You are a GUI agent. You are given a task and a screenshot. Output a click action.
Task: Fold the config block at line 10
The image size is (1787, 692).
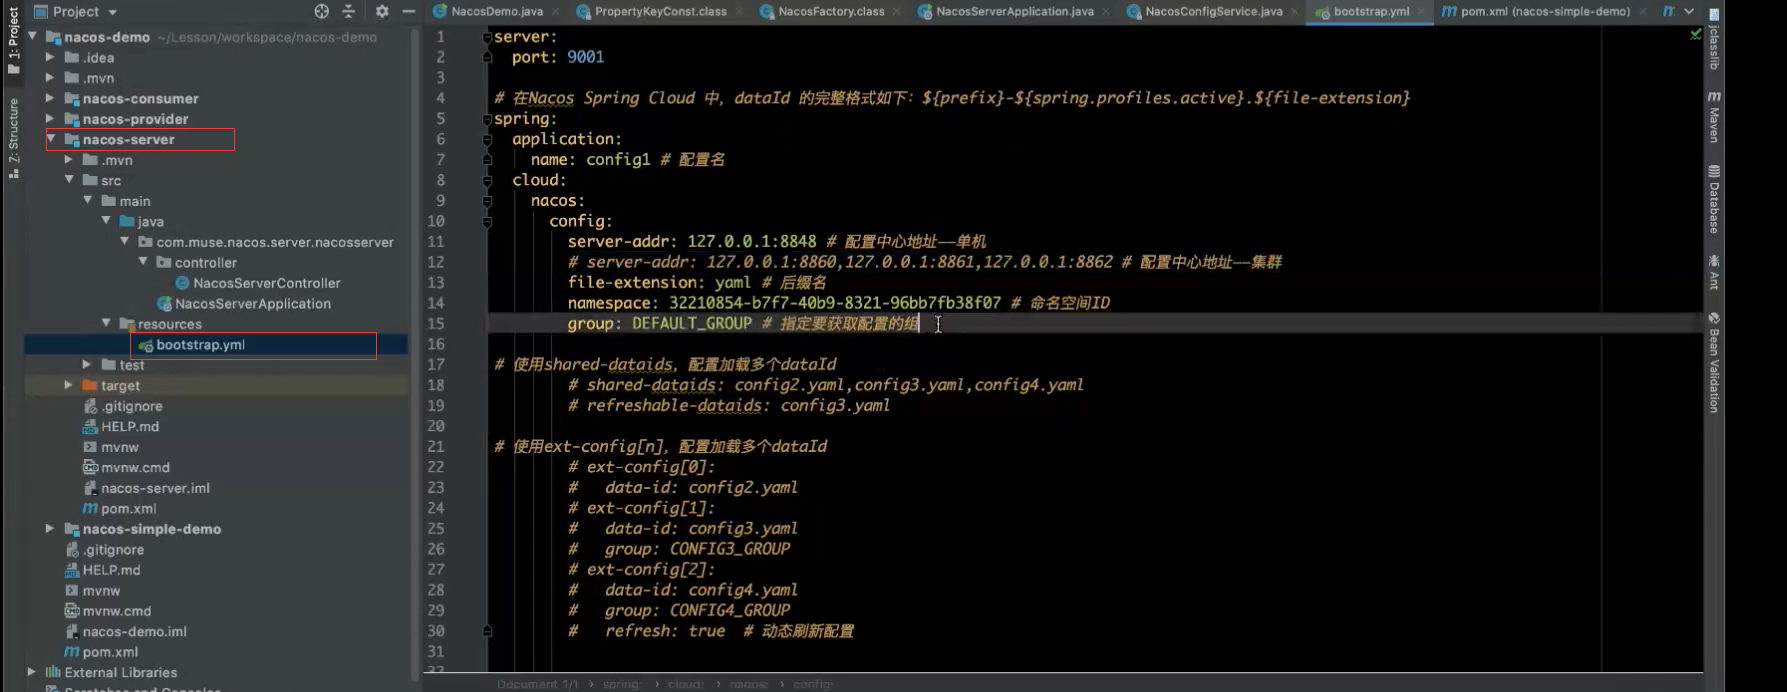tap(488, 221)
